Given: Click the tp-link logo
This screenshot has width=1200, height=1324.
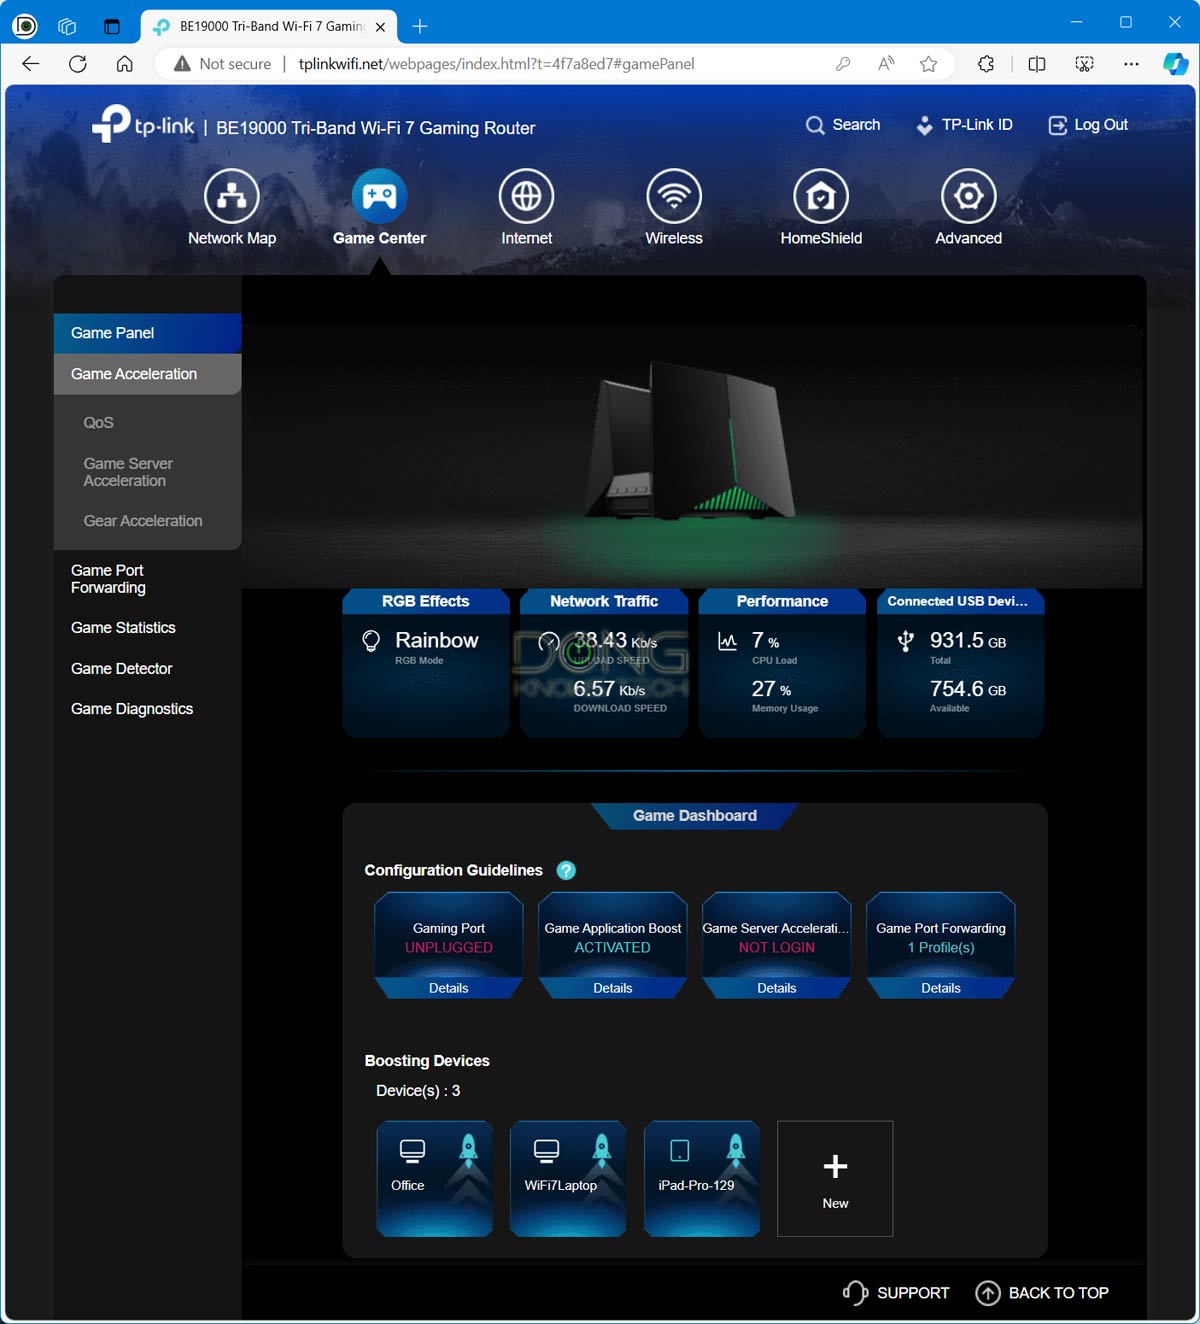Looking at the screenshot, I should pos(143,125).
